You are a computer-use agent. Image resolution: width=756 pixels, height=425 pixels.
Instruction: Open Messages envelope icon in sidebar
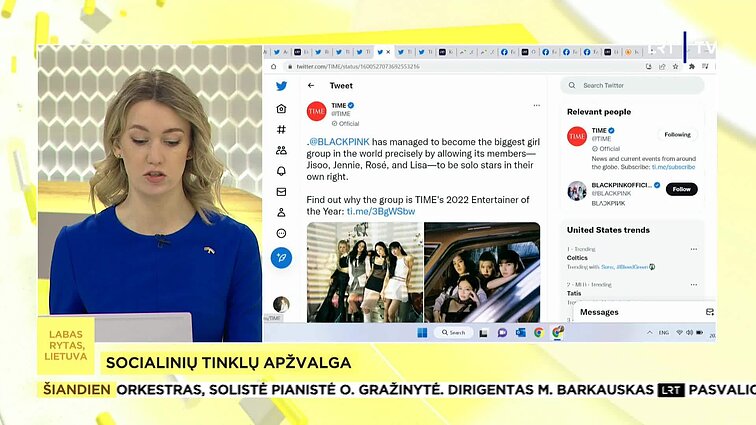(x=282, y=192)
